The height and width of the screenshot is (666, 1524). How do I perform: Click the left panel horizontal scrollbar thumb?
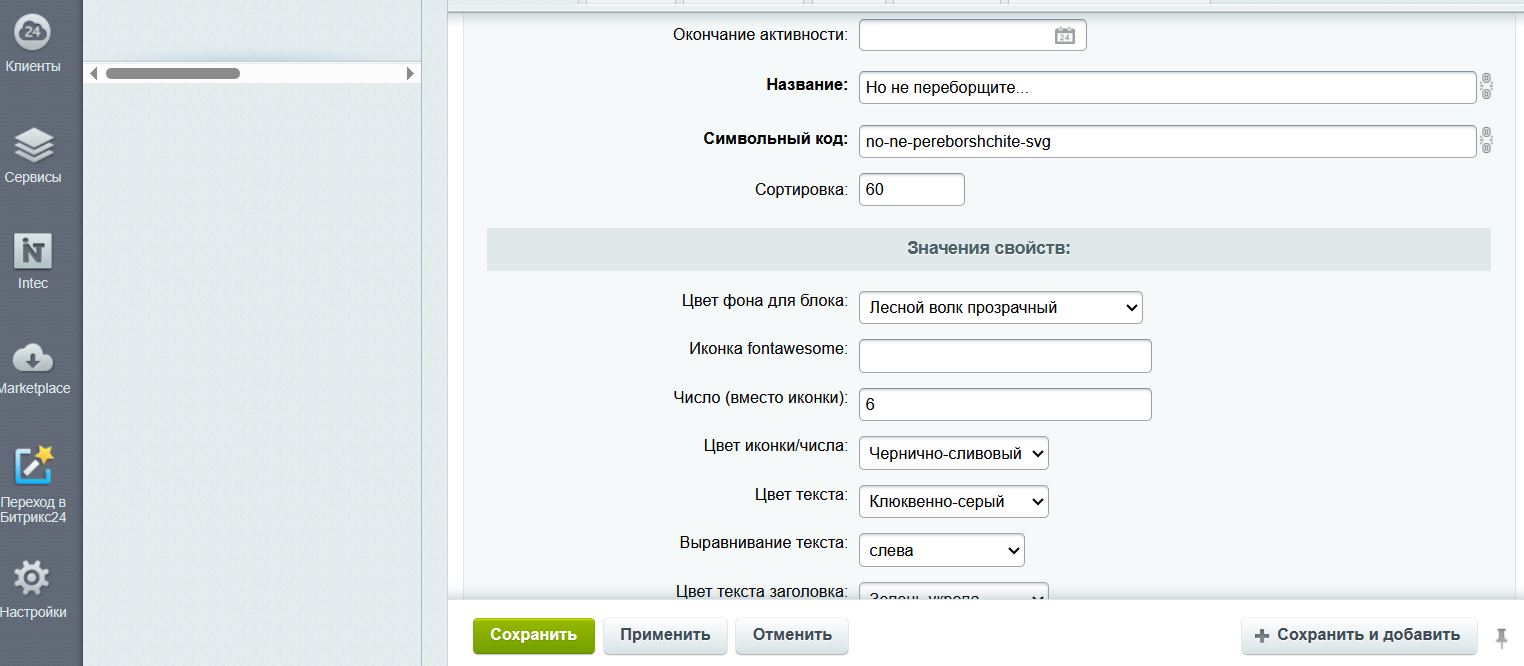tap(172, 73)
